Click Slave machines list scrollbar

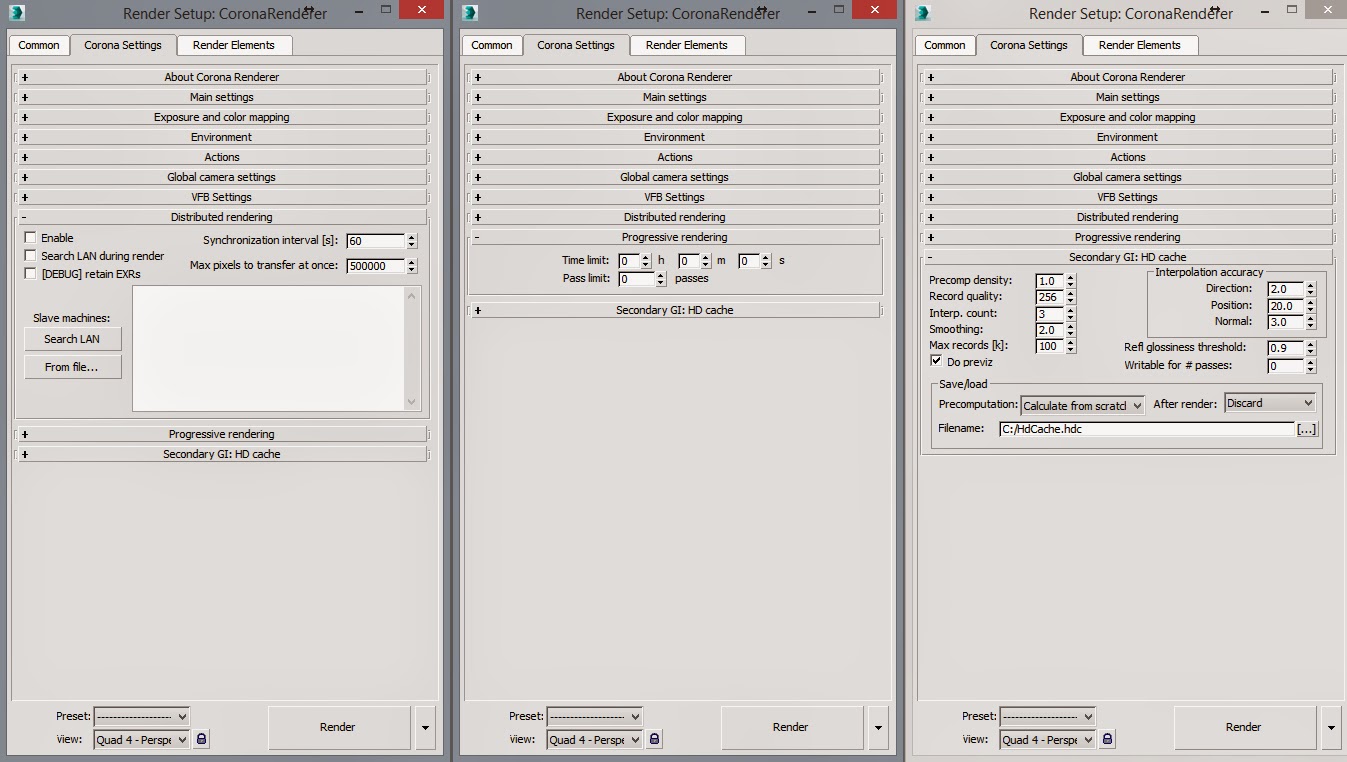pyautogui.click(x=412, y=348)
